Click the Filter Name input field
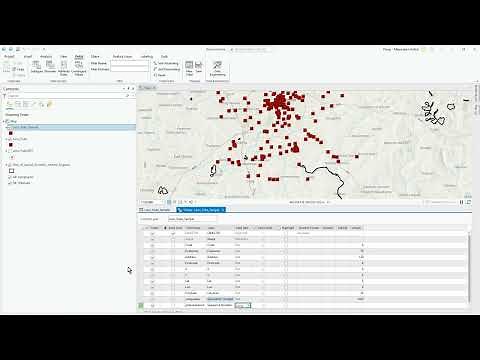Image resolution: width=480 pixels, height=360 pixels. (129, 63)
